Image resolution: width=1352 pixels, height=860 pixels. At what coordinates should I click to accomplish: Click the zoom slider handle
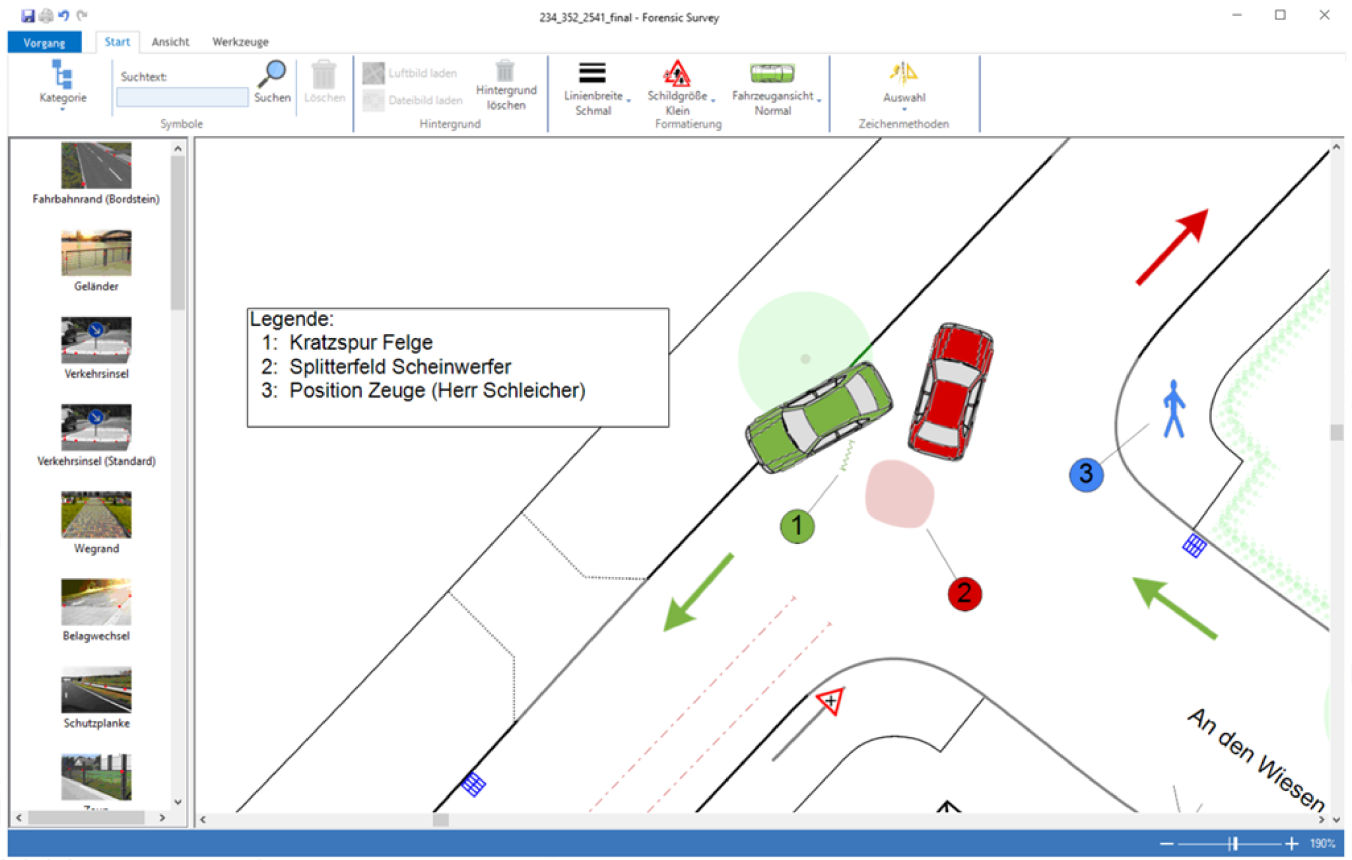pos(1234,844)
